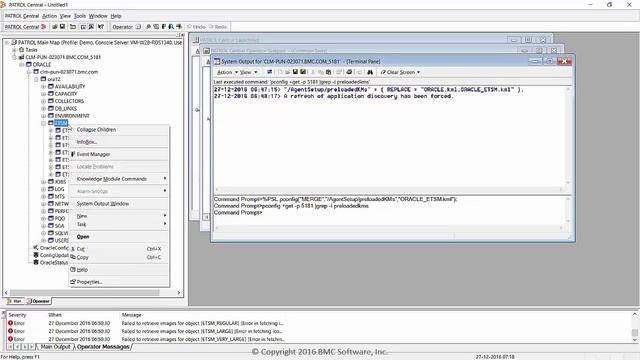Click the Redo toolbar button
This screenshot has width=640, height=360.
(x=218, y=27)
